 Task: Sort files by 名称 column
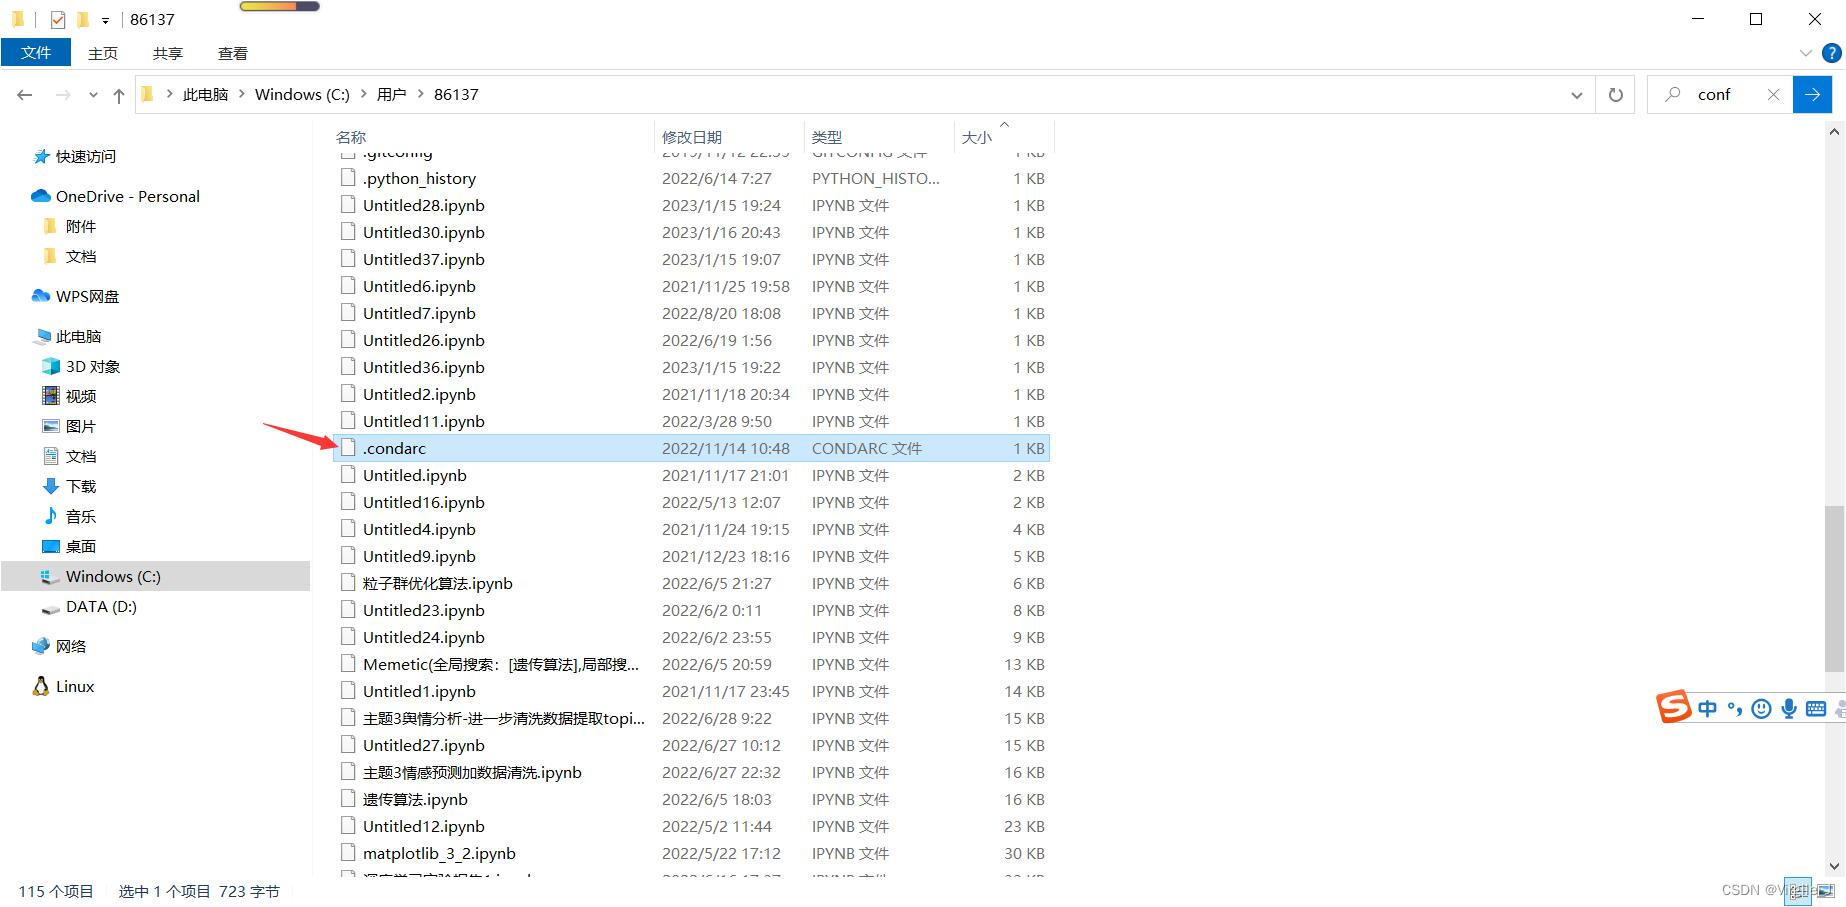point(351,137)
